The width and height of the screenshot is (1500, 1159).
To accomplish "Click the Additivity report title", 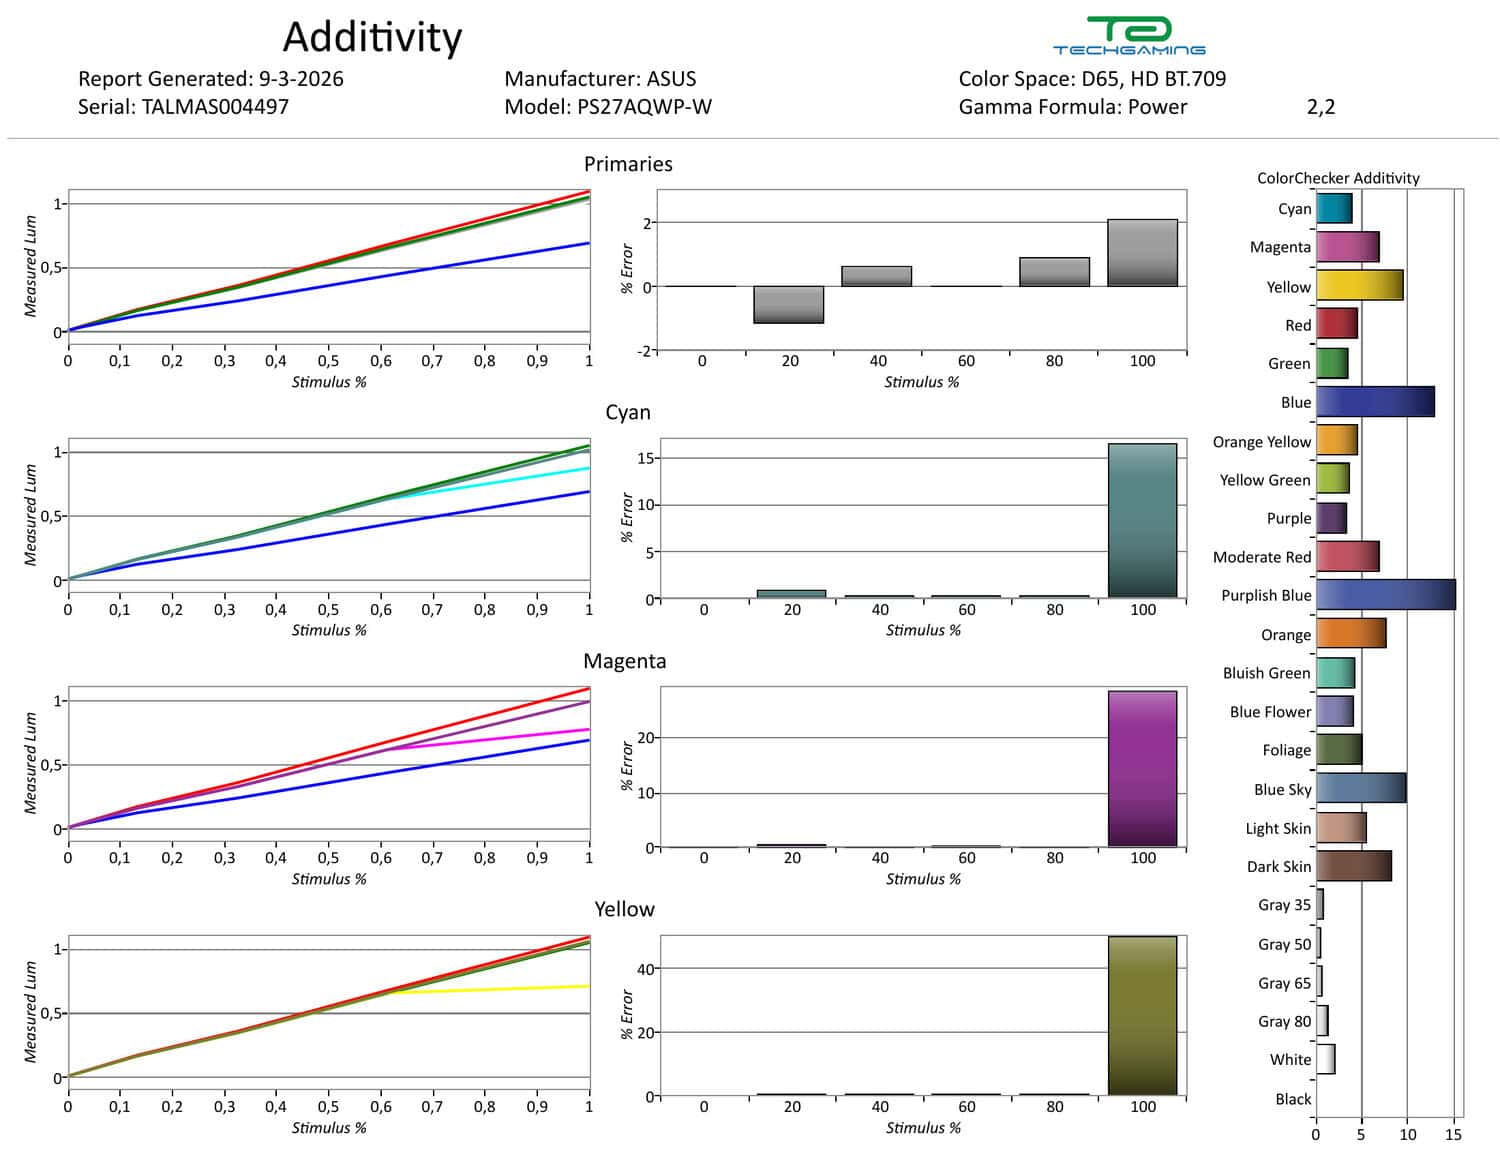I will (372, 37).
